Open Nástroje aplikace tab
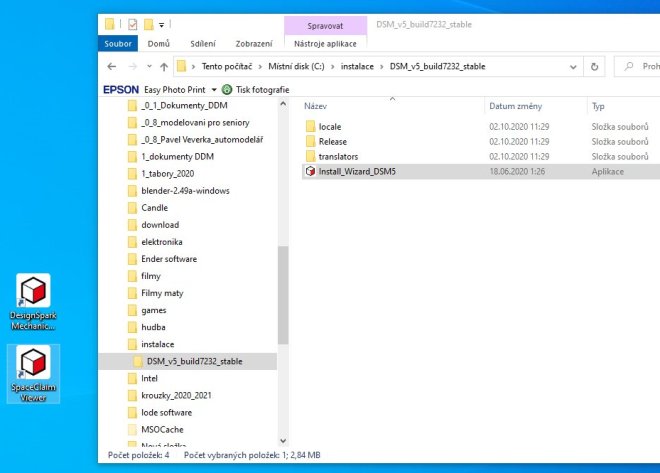660x473 pixels. (325, 43)
